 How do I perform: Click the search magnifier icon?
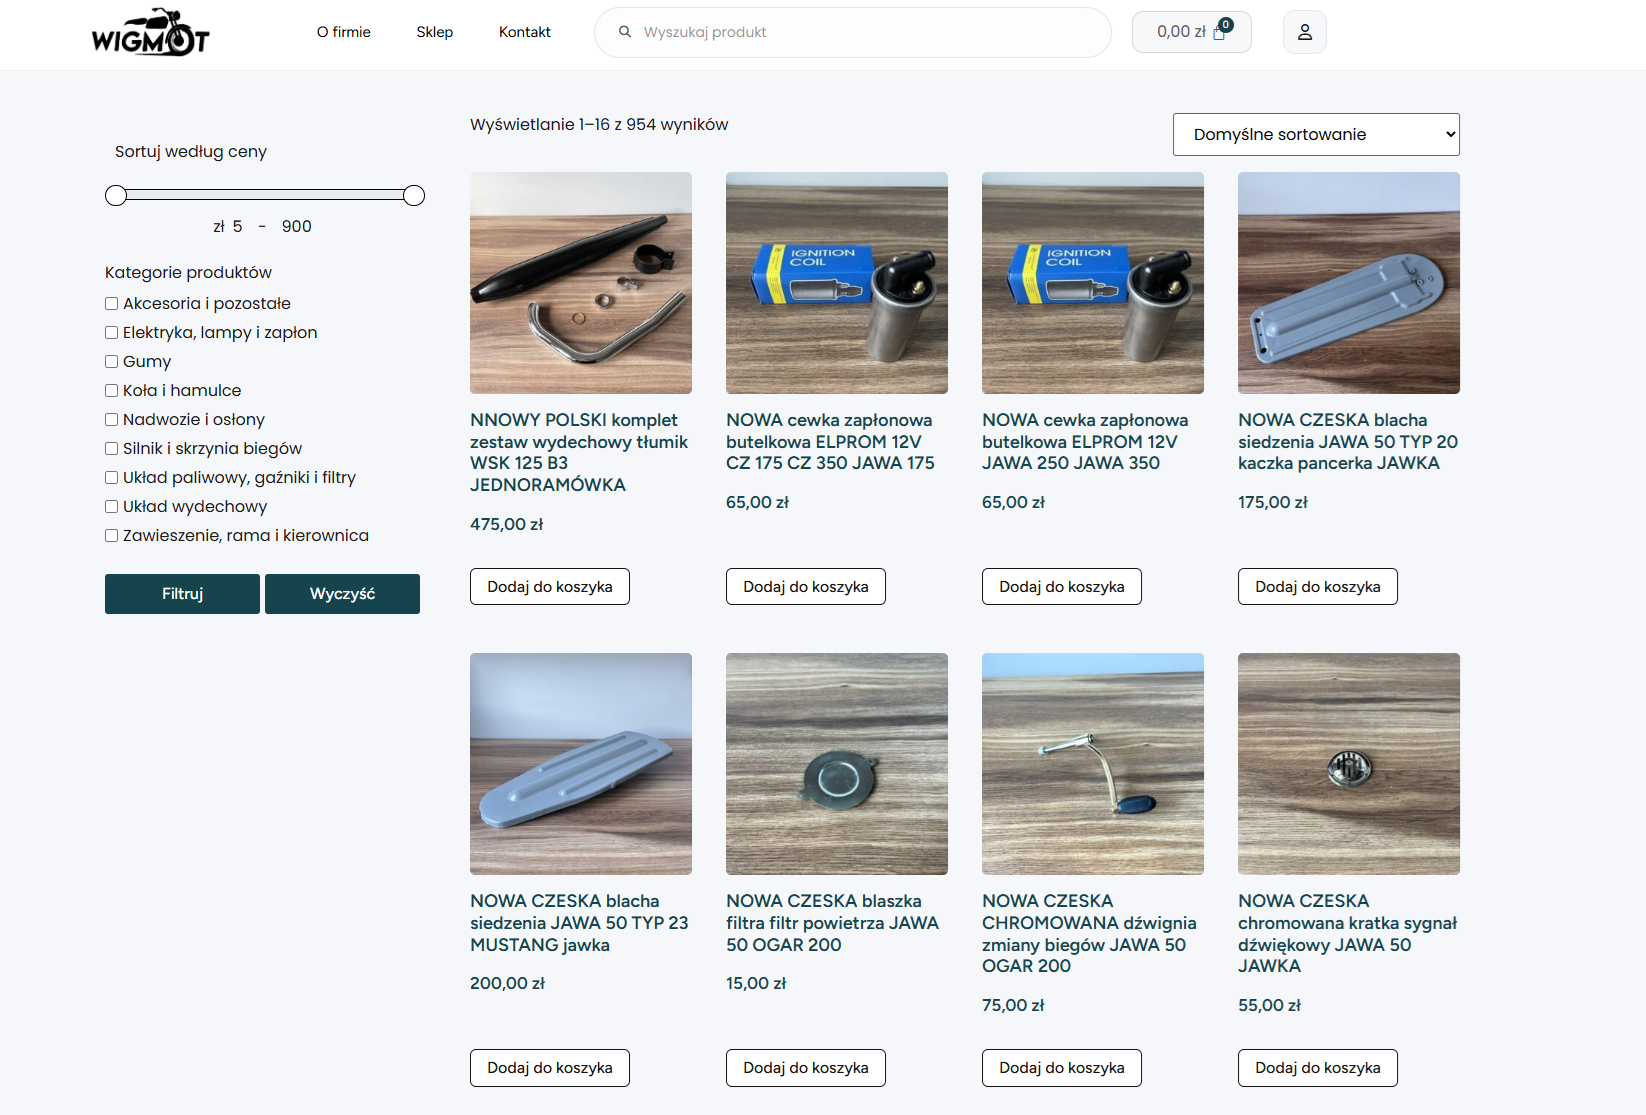tap(625, 32)
